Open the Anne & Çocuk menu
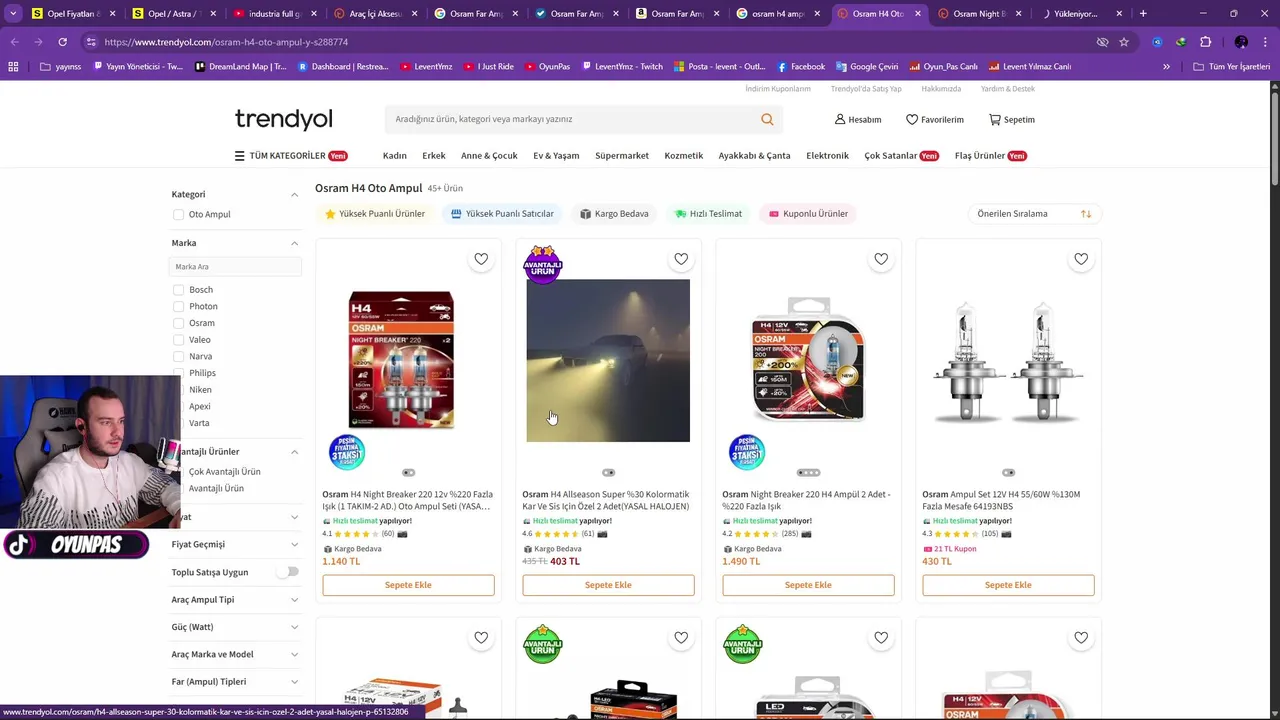This screenshot has width=1280, height=720. pyautogui.click(x=489, y=156)
